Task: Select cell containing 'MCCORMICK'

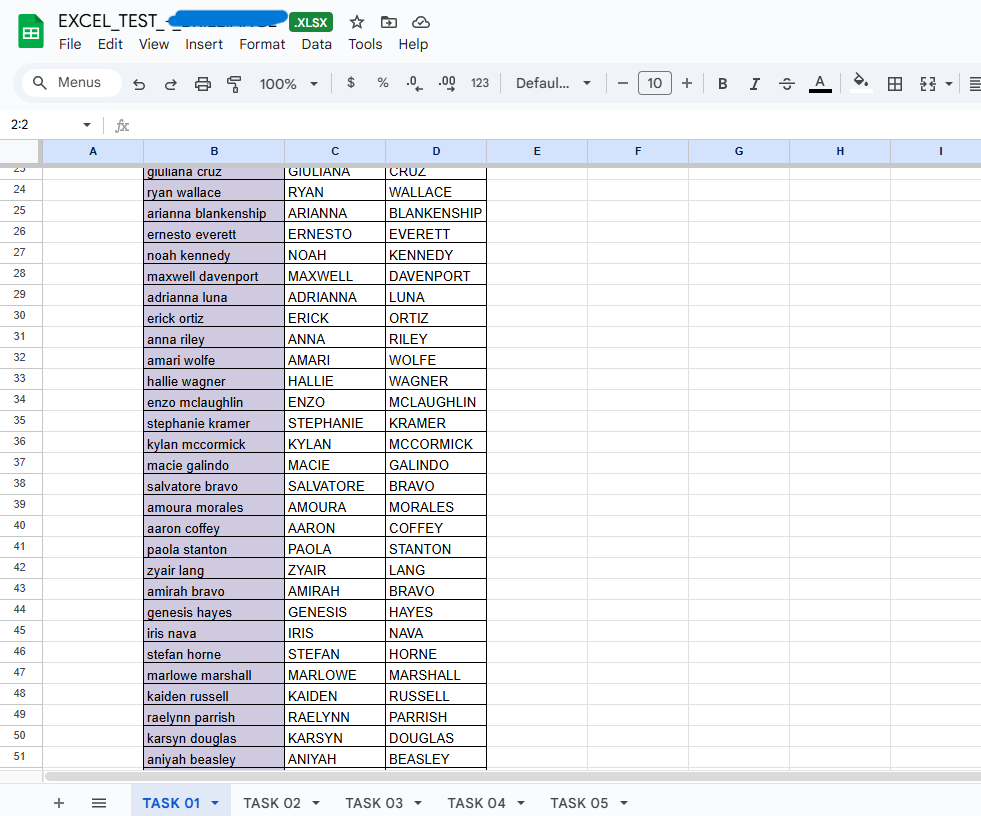Action: (x=436, y=444)
